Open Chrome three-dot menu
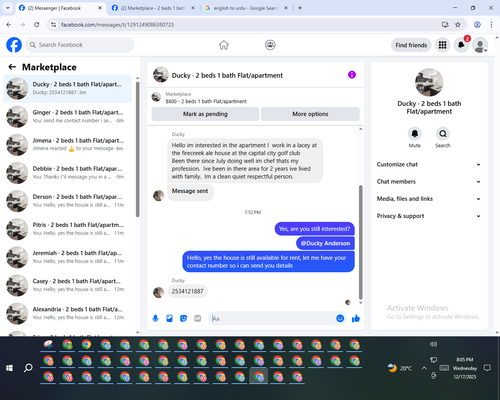 click(x=491, y=25)
